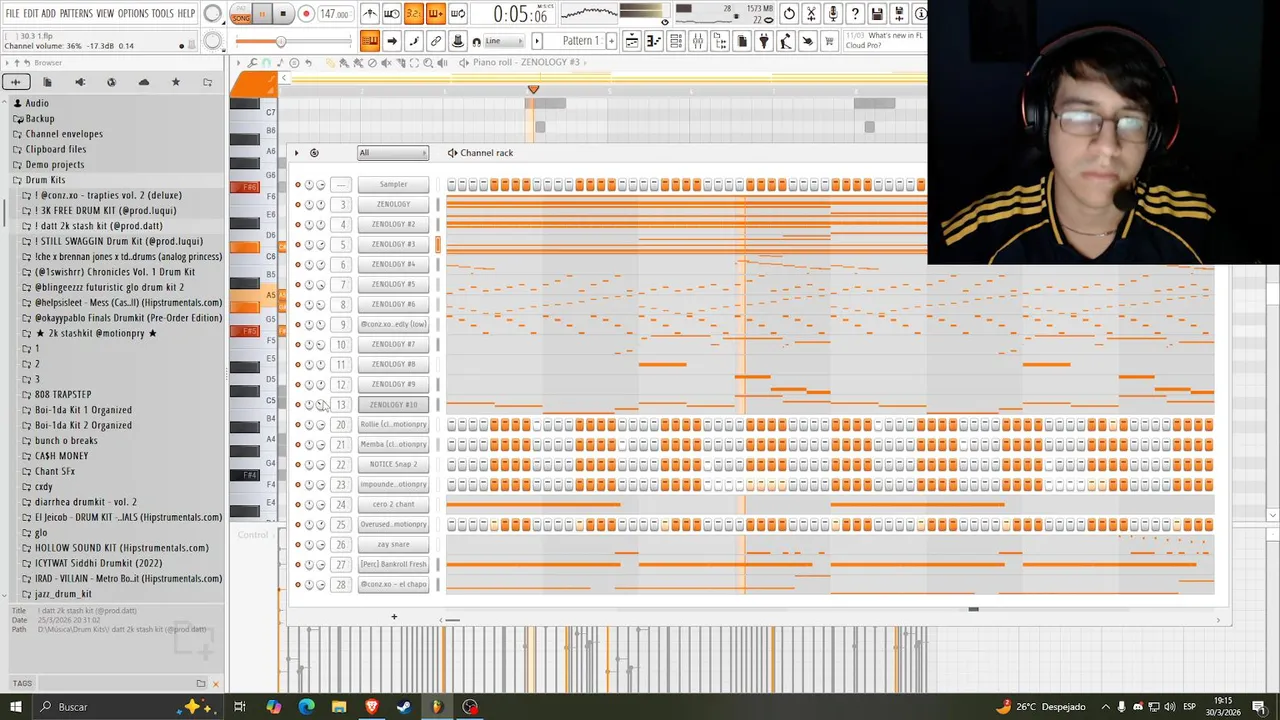Expand the 808 TRAPSTEP folder
Viewport: 1280px width, 720px height.
[62, 394]
